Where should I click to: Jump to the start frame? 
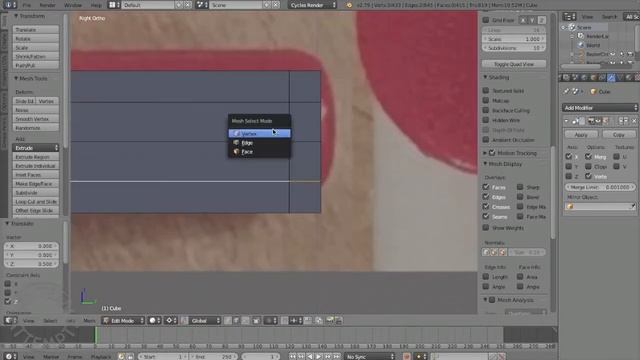pyautogui.click(x=293, y=357)
